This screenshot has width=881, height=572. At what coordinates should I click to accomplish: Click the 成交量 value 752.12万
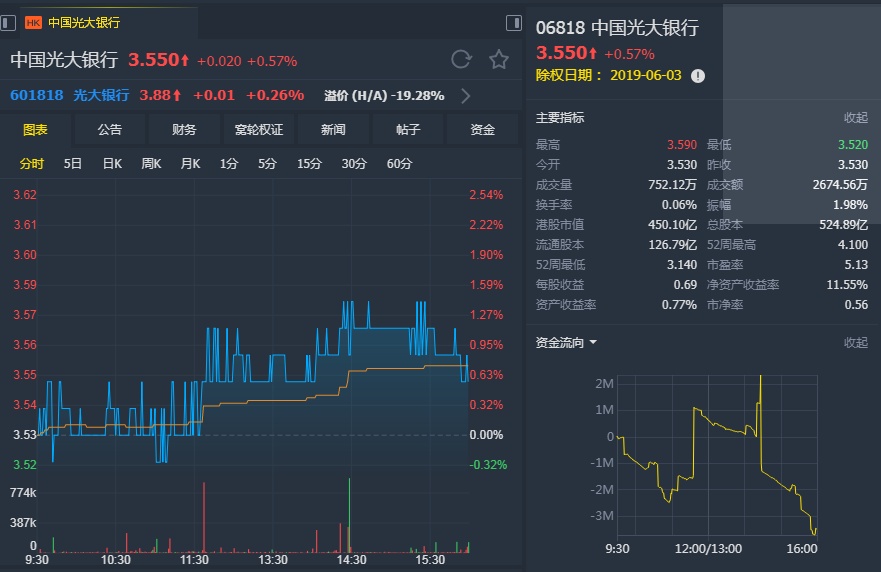[x=672, y=185]
